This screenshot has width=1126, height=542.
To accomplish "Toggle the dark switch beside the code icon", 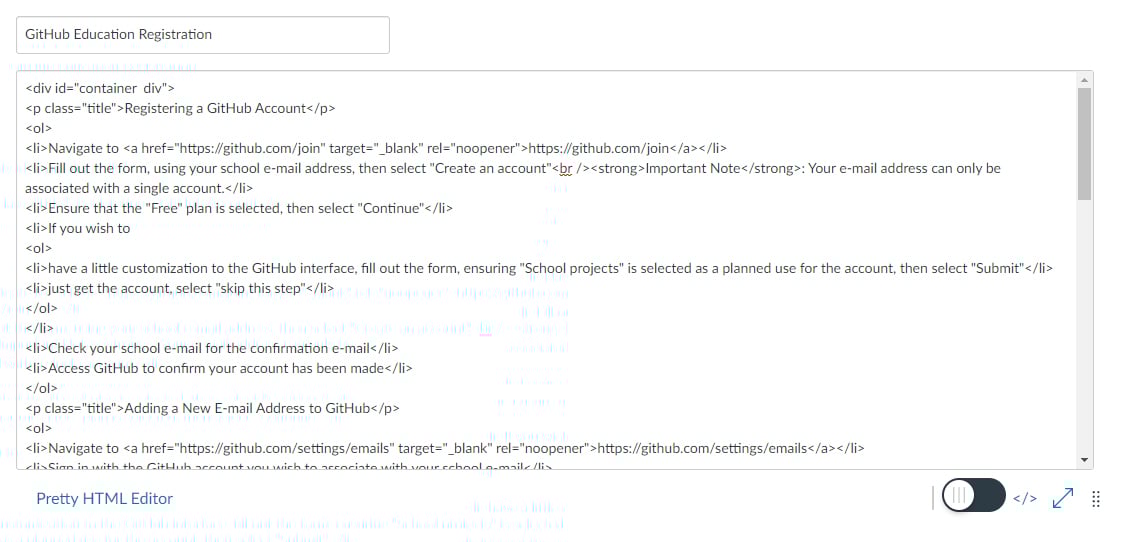I will coord(973,495).
